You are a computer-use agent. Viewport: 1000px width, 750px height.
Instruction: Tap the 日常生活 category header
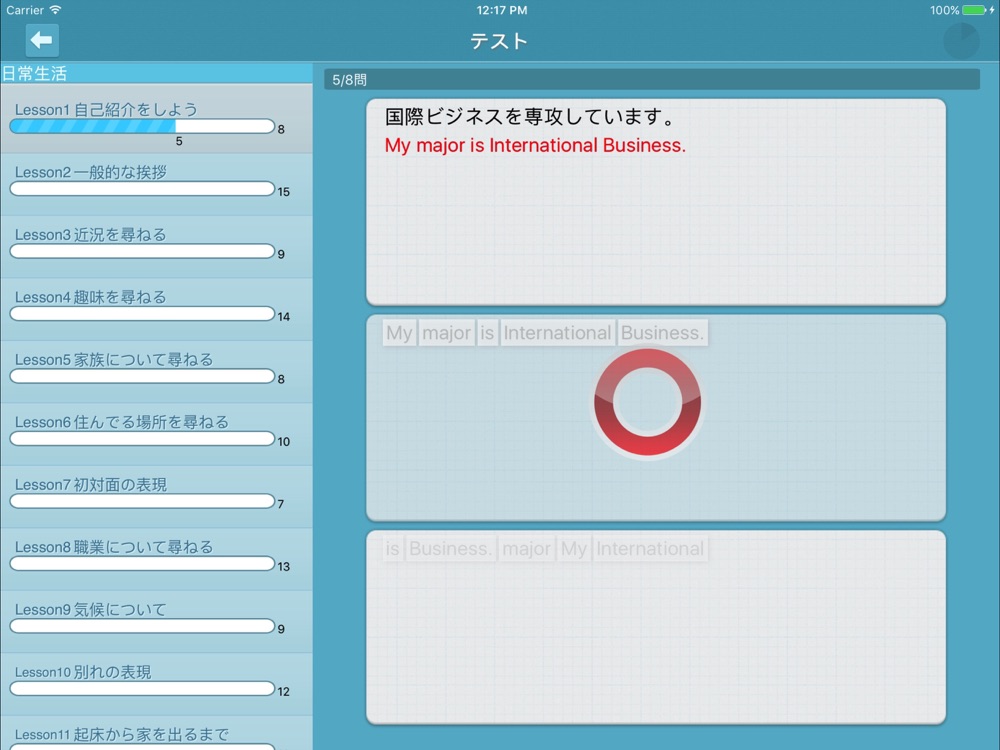point(156,73)
